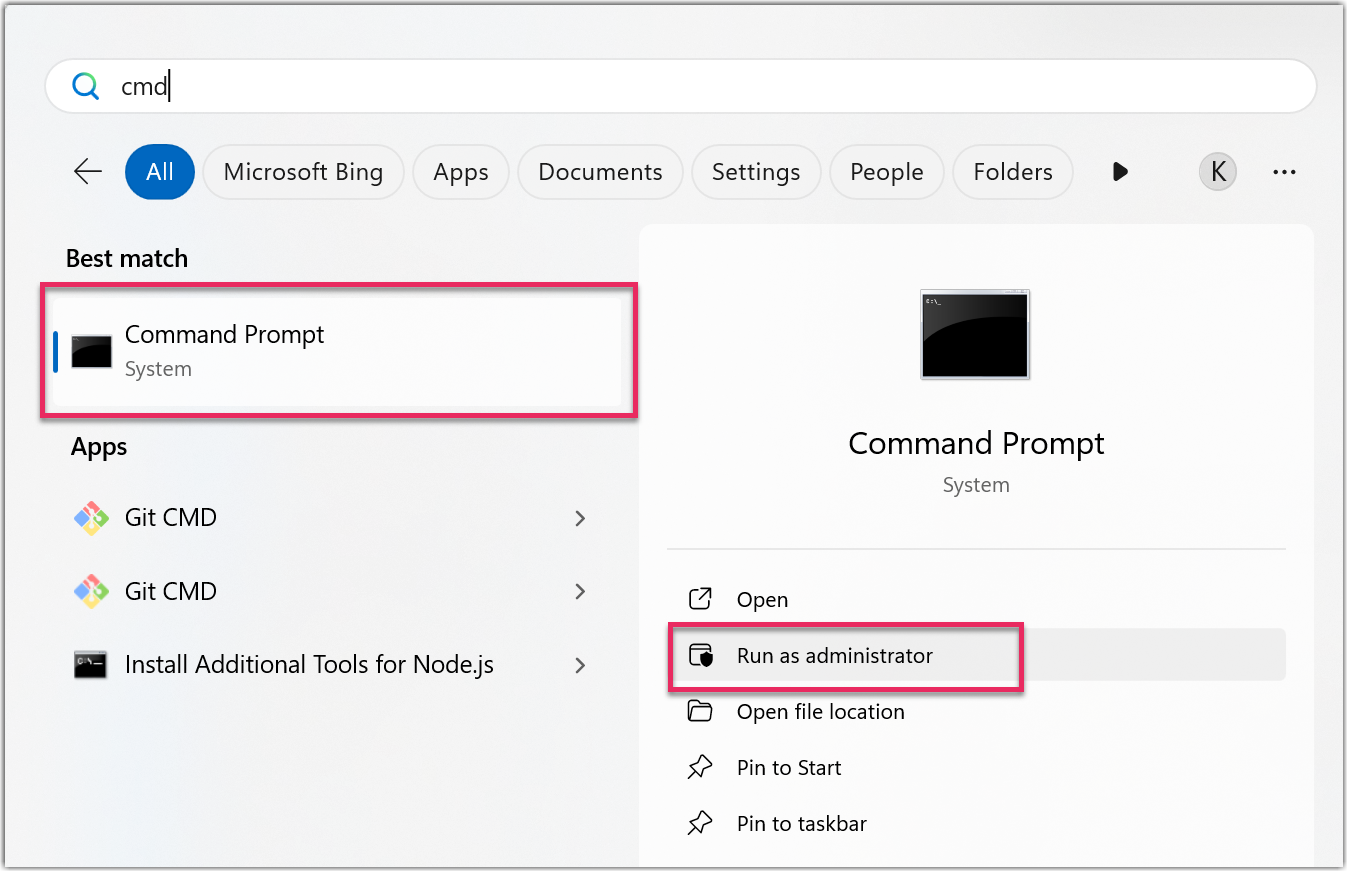Select Run as administrator
Viewport: 1348px width, 872px height.
click(x=834, y=656)
